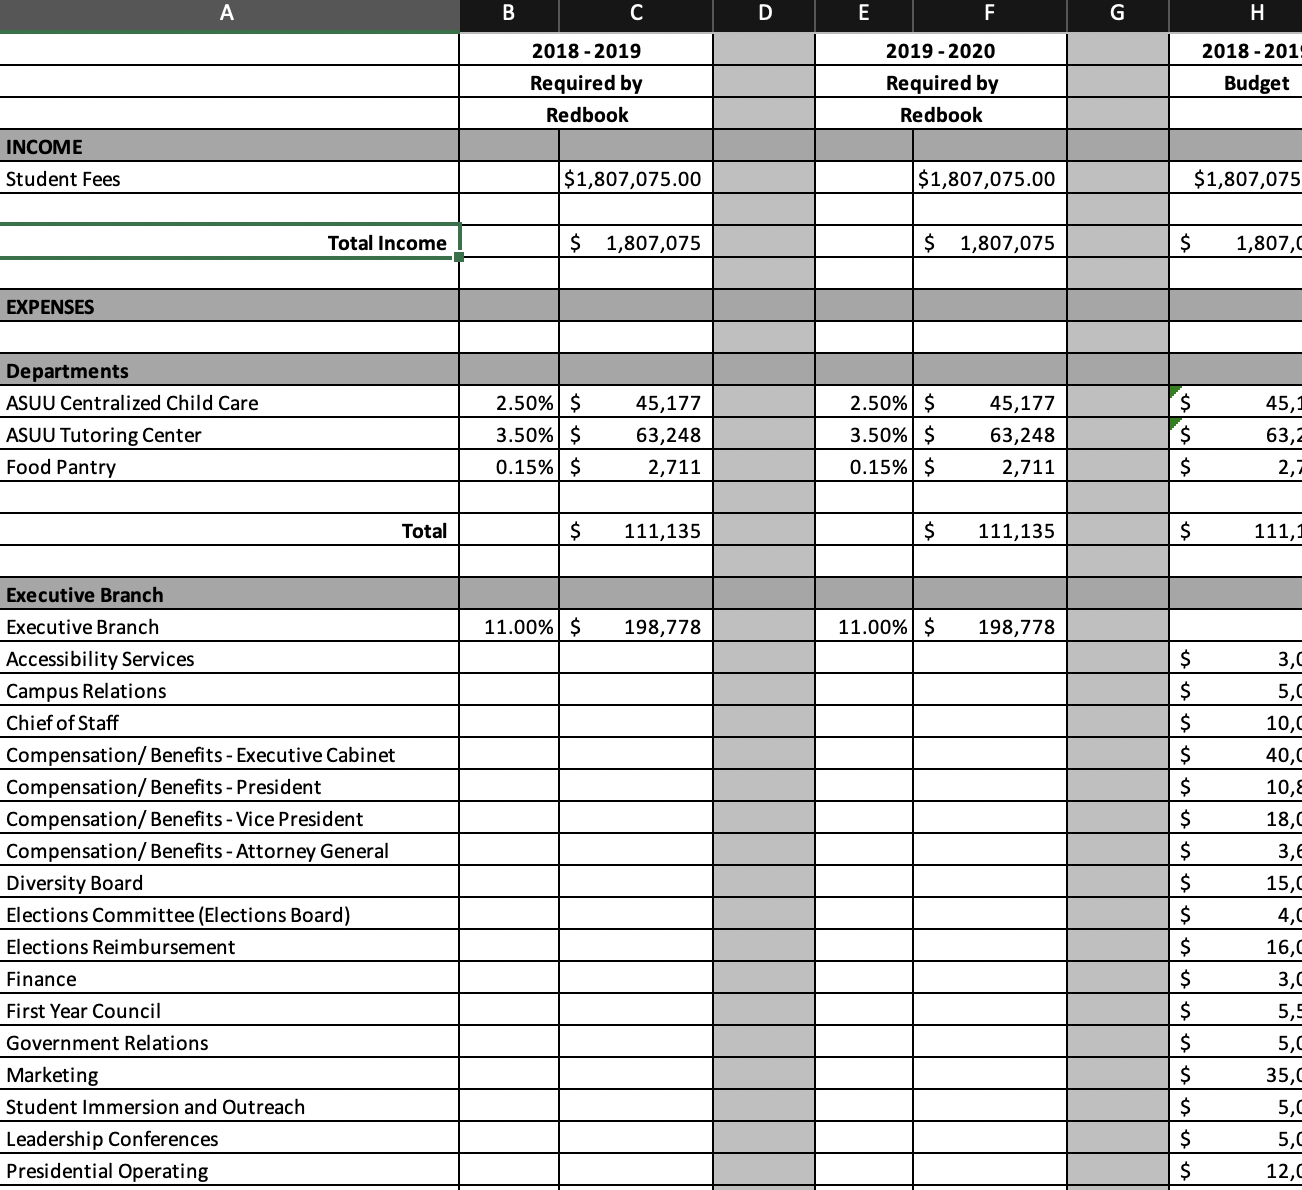Select ASUU Tutoring Center cell

tap(229, 434)
